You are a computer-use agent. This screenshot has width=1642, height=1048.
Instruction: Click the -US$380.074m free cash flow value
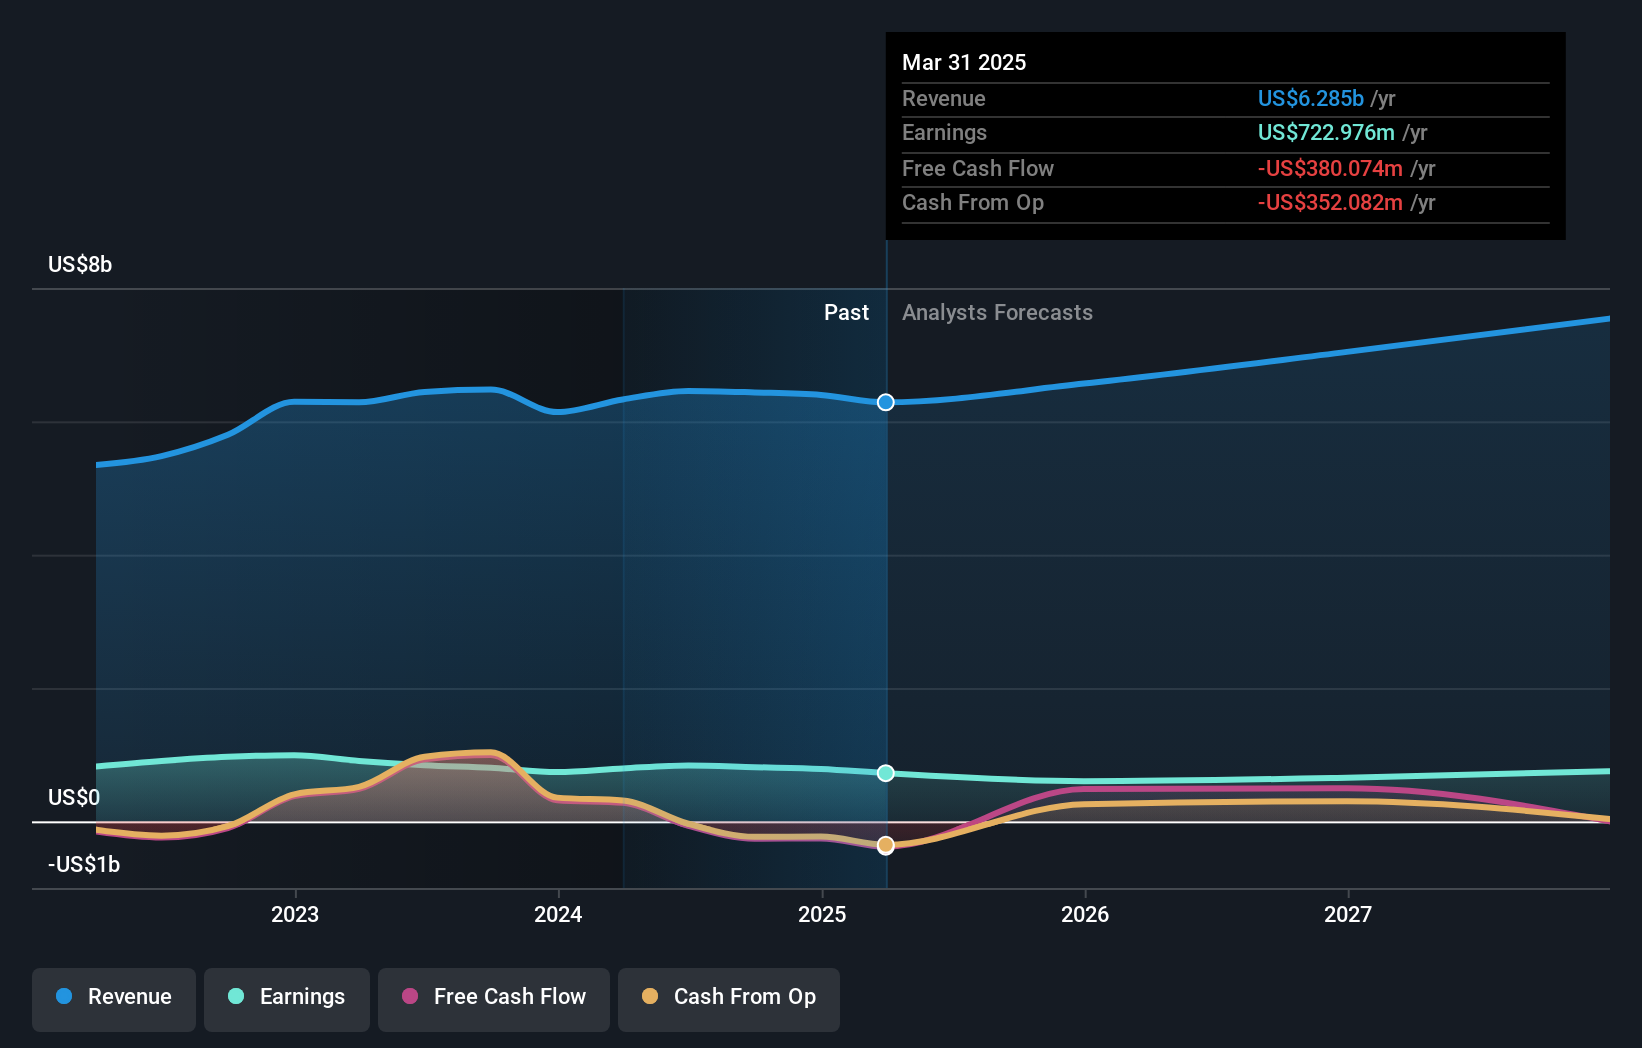[x=1330, y=168]
